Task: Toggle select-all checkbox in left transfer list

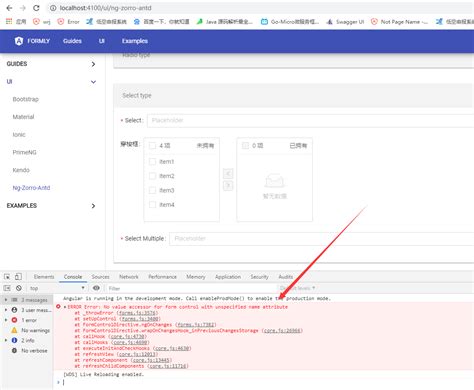Action: coord(152,146)
